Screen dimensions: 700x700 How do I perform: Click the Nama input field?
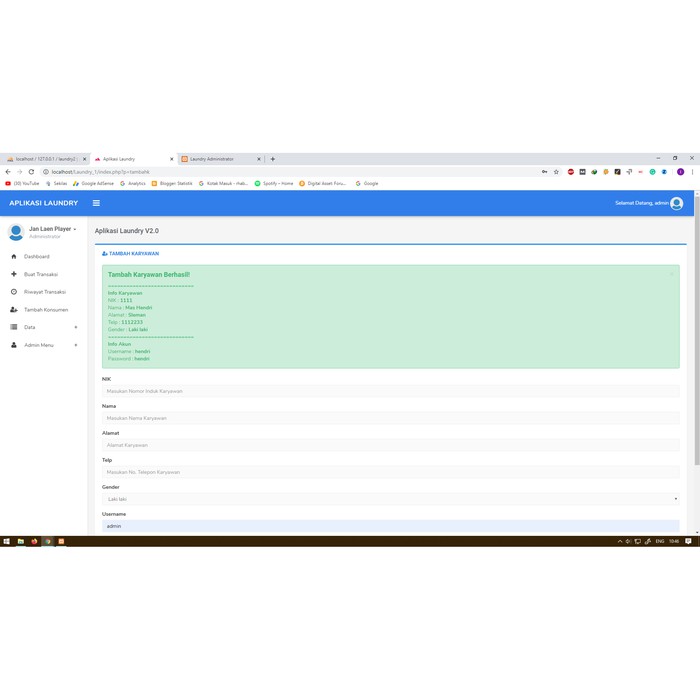(391, 418)
